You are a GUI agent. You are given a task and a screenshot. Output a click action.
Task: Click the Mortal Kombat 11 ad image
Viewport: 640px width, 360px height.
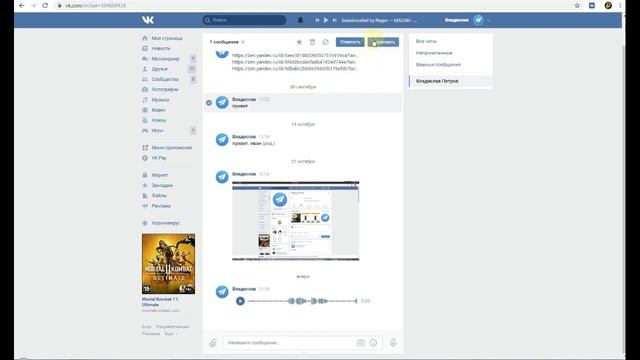point(168,264)
